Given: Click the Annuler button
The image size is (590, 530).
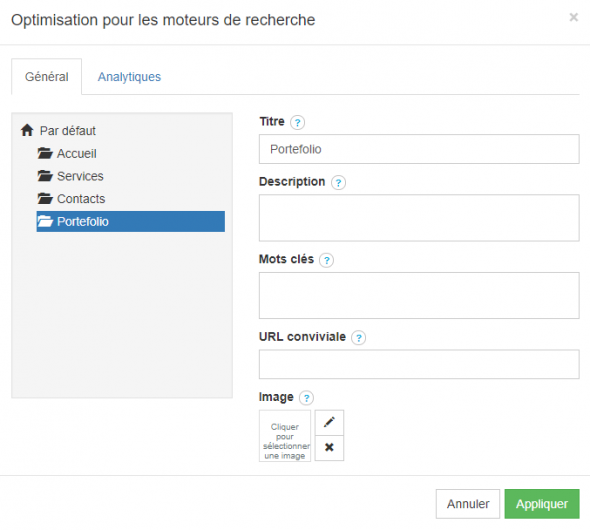Looking at the screenshot, I should tap(468, 504).
